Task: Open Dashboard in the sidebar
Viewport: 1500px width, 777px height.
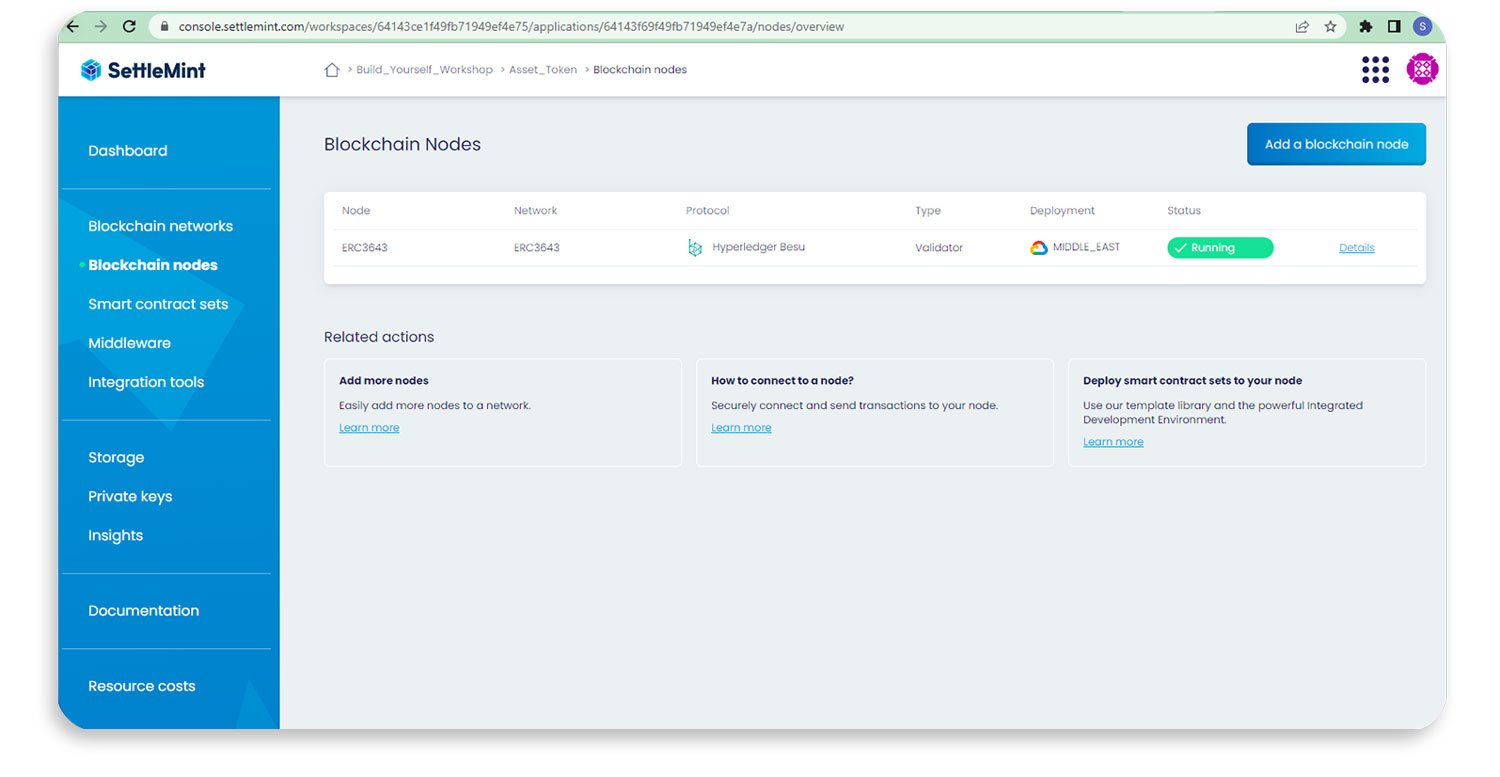Action: coord(128,151)
